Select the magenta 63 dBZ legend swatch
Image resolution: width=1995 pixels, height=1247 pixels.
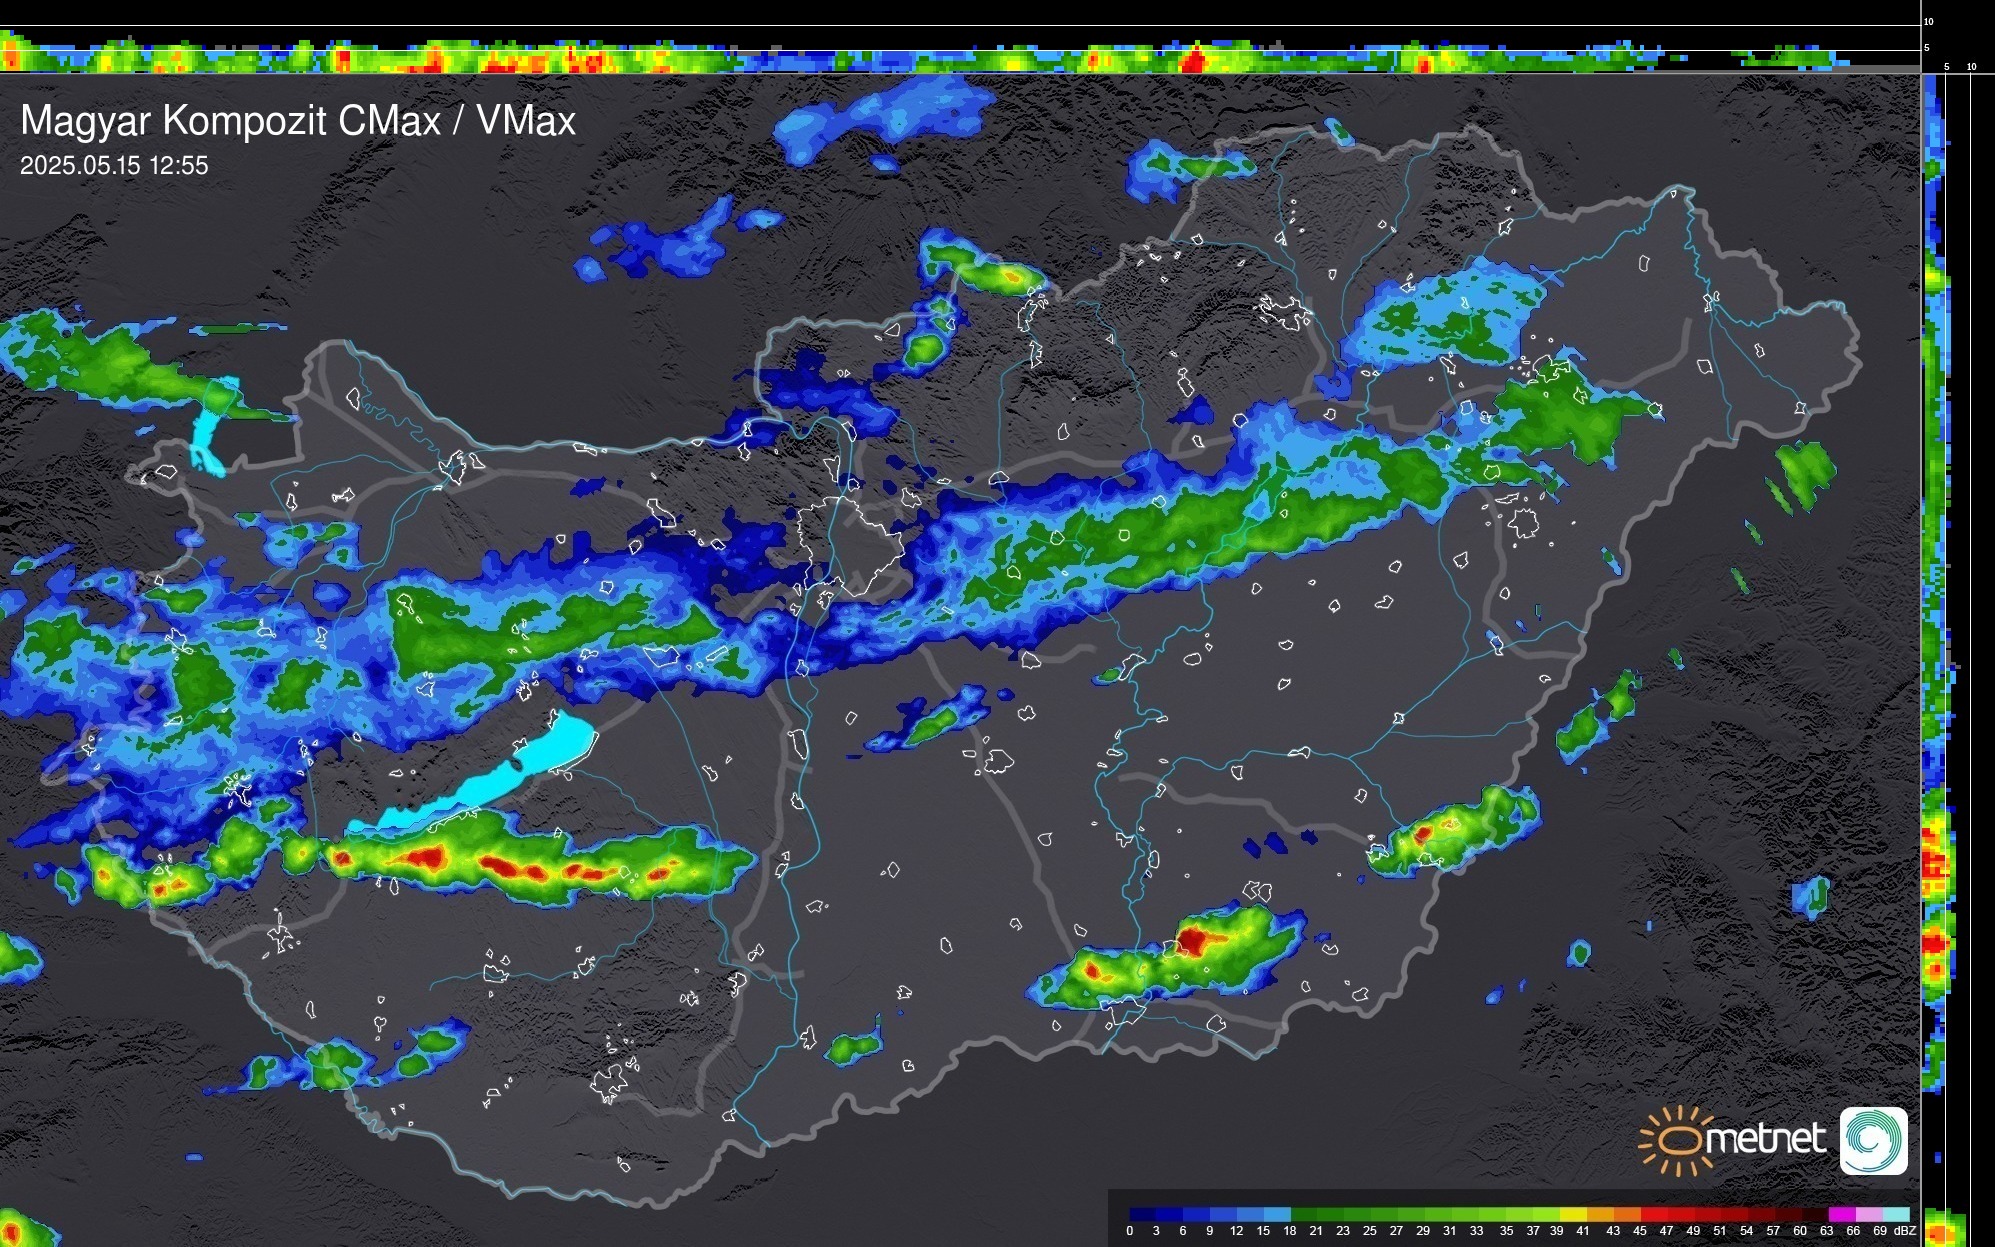pos(1840,1214)
